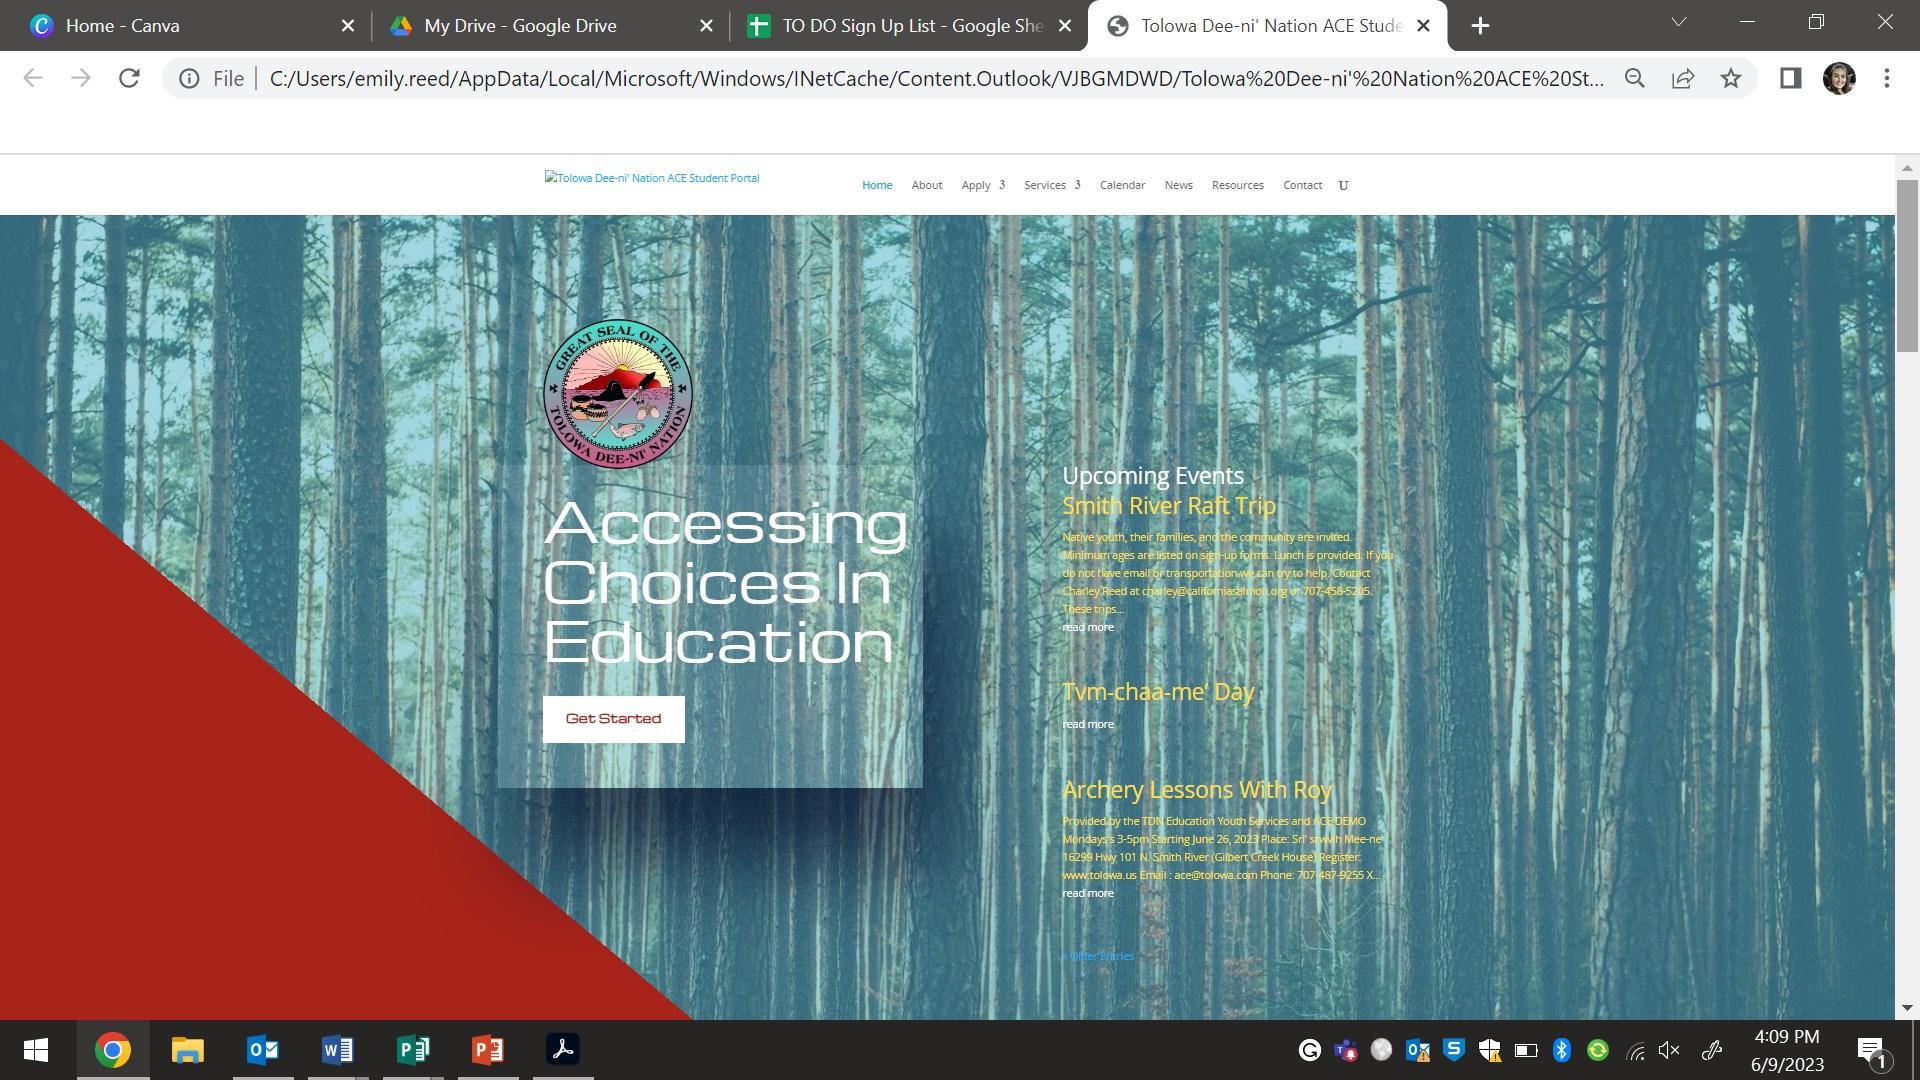
Task: Bookmark this page with the star icon
Action: [x=1731, y=78]
